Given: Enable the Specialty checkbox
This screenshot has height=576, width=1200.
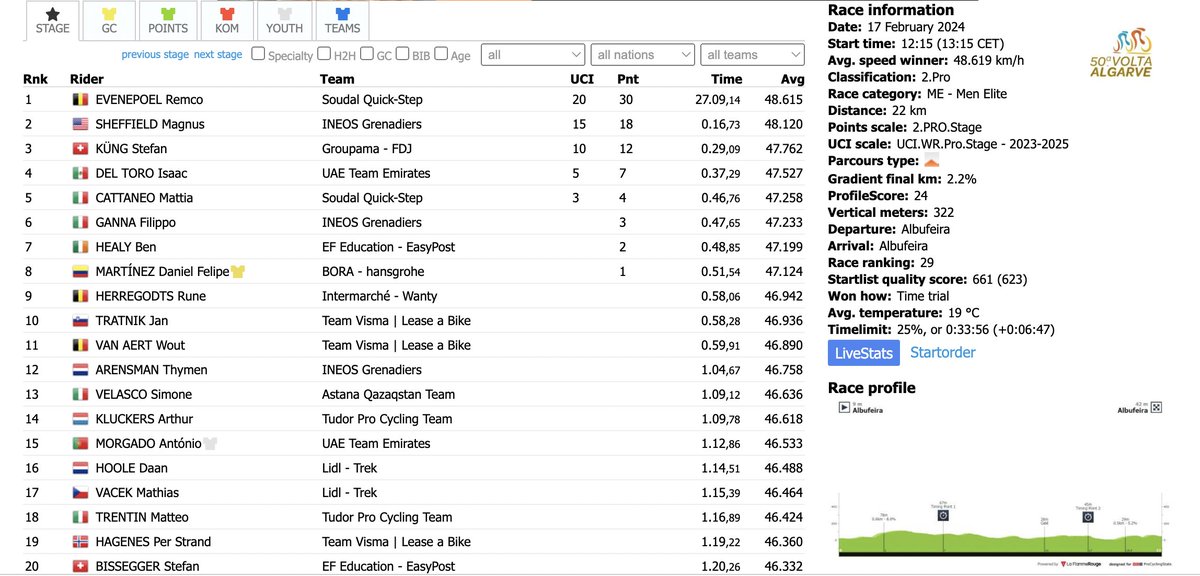Looking at the screenshot, I should [x=258, y=54].
